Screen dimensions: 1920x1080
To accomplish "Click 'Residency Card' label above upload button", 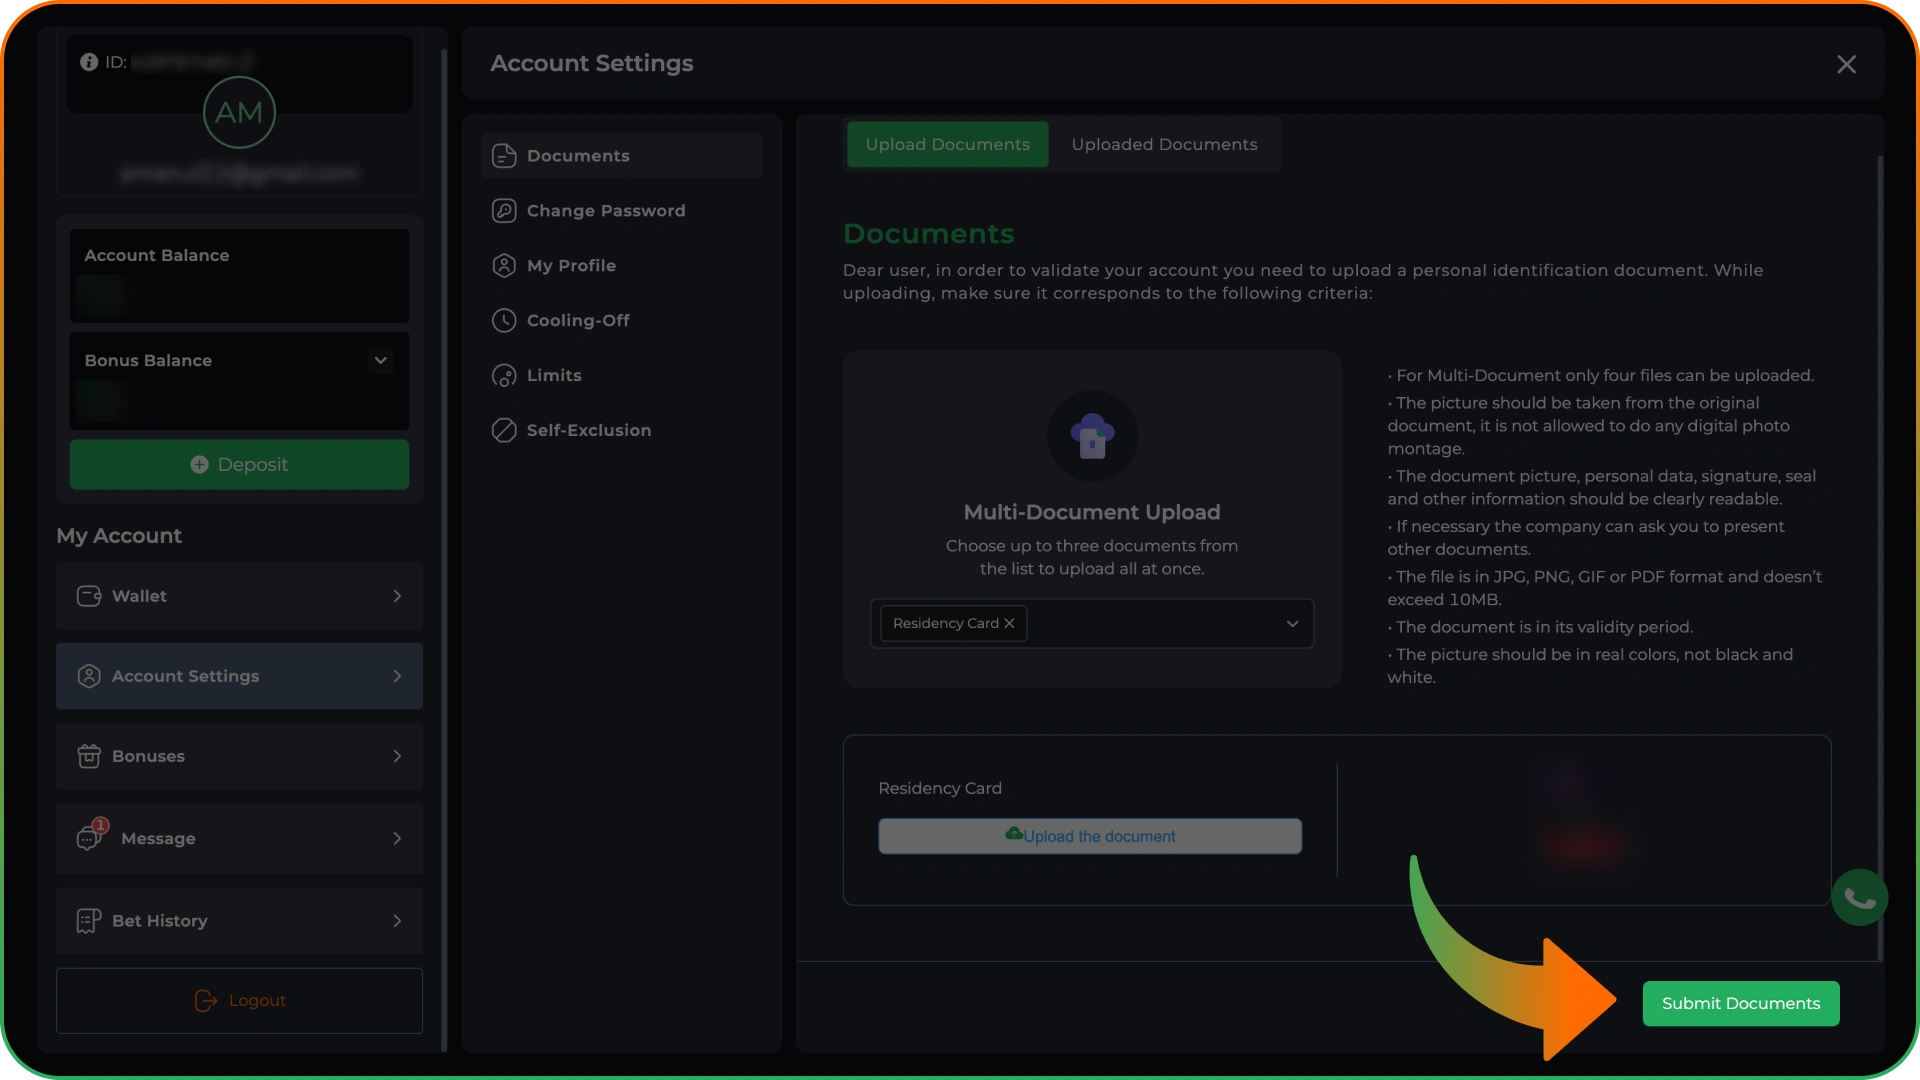I will (x=939, y=788).
